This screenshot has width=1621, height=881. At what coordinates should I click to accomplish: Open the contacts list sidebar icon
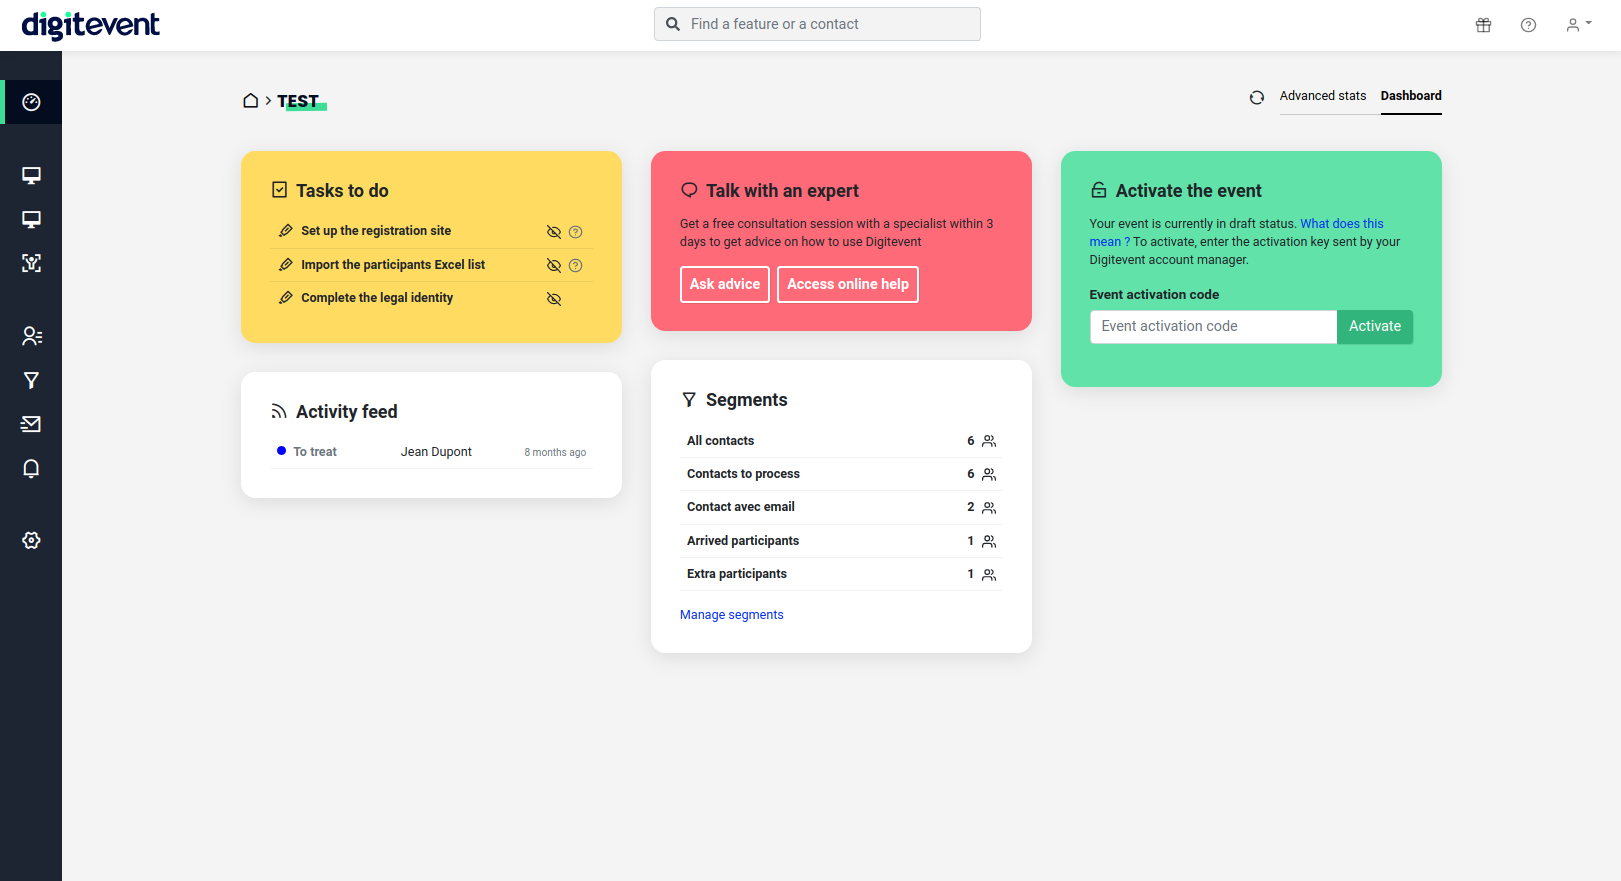[31, 336]
